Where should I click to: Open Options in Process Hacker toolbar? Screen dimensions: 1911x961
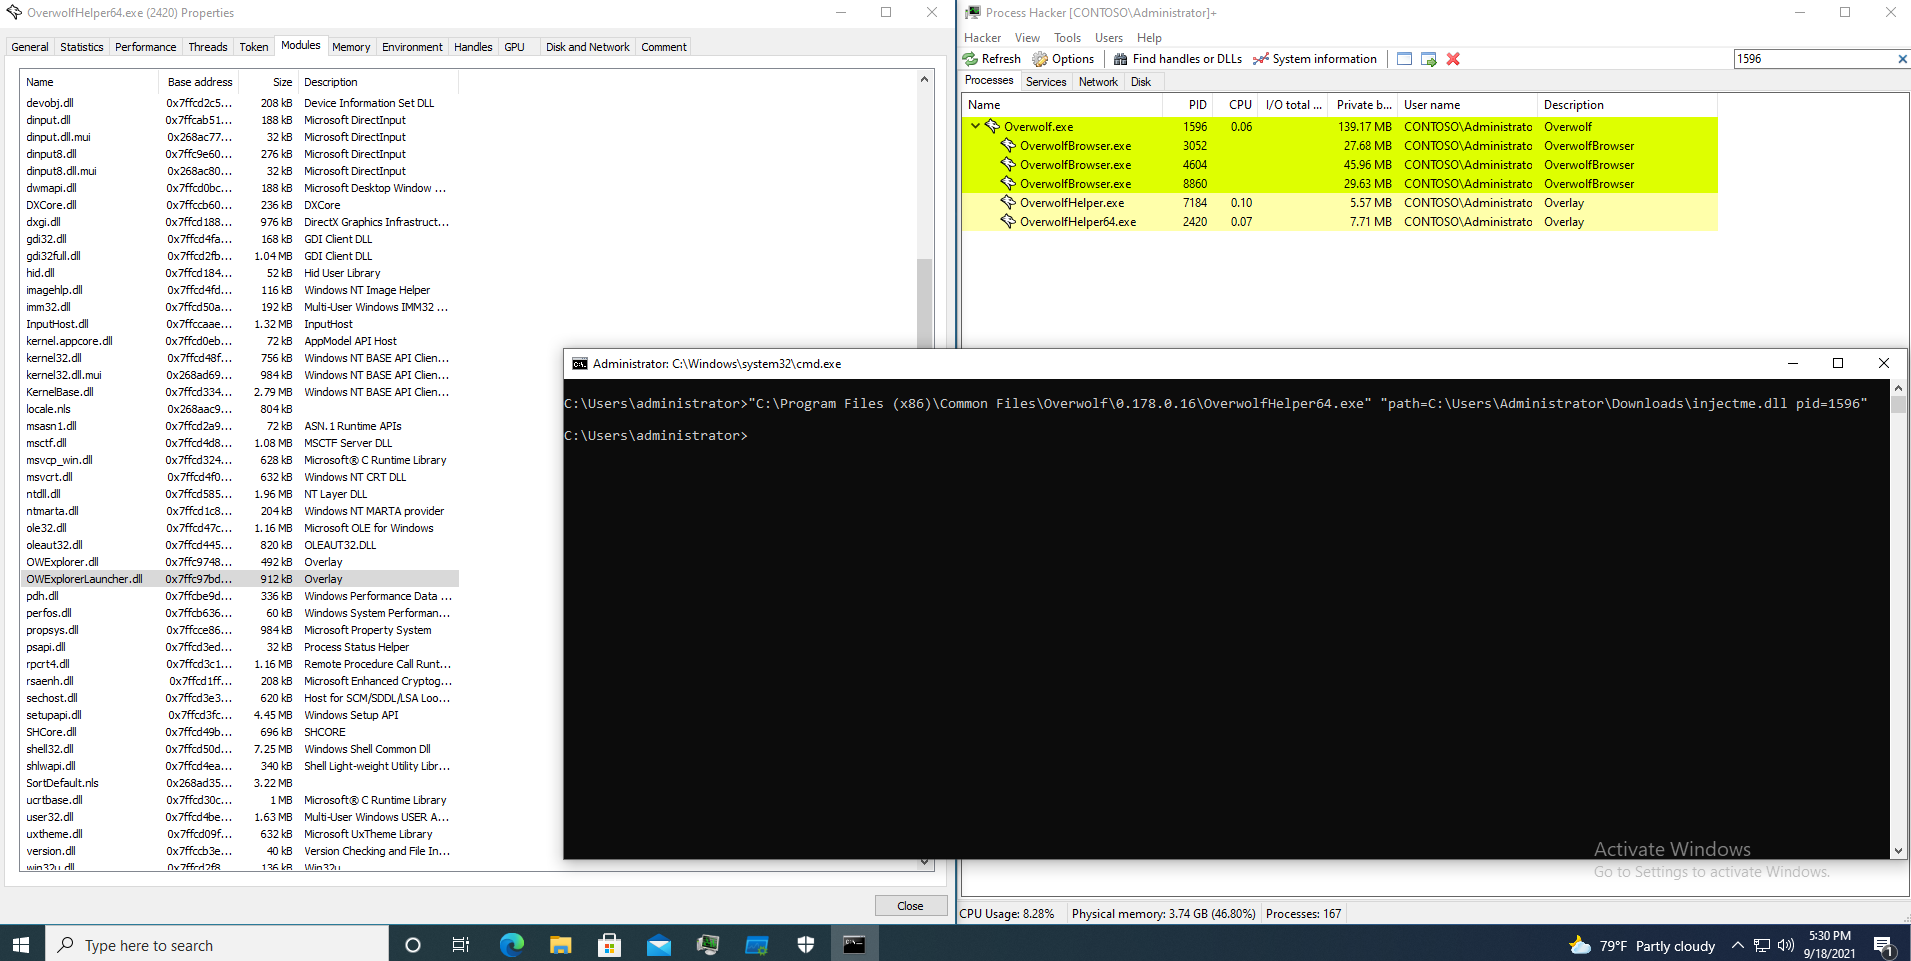1063,59
